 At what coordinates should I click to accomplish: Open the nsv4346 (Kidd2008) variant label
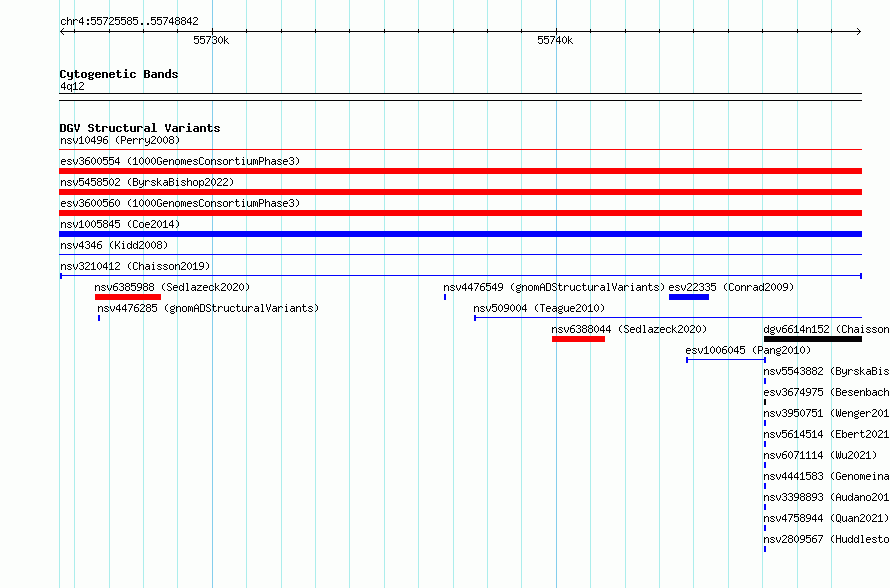(x=114, y=245)
